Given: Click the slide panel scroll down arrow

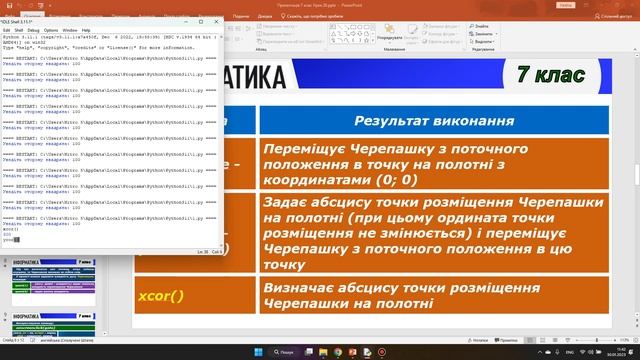Looking at the screenshot, I should tap(104, 333).
